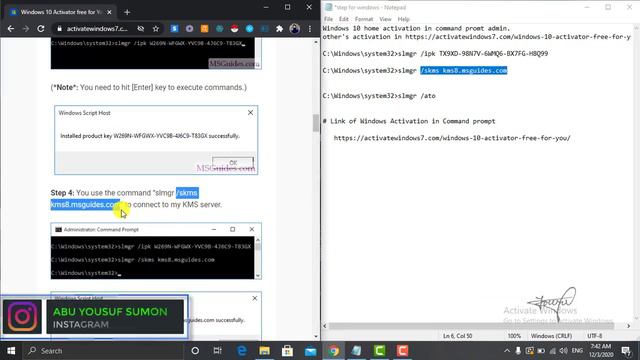Image resolution: width=640 pixels, height=360 pixels.
Task: Click Notepad horizontal scrollbar
Action: click(471, 326)
